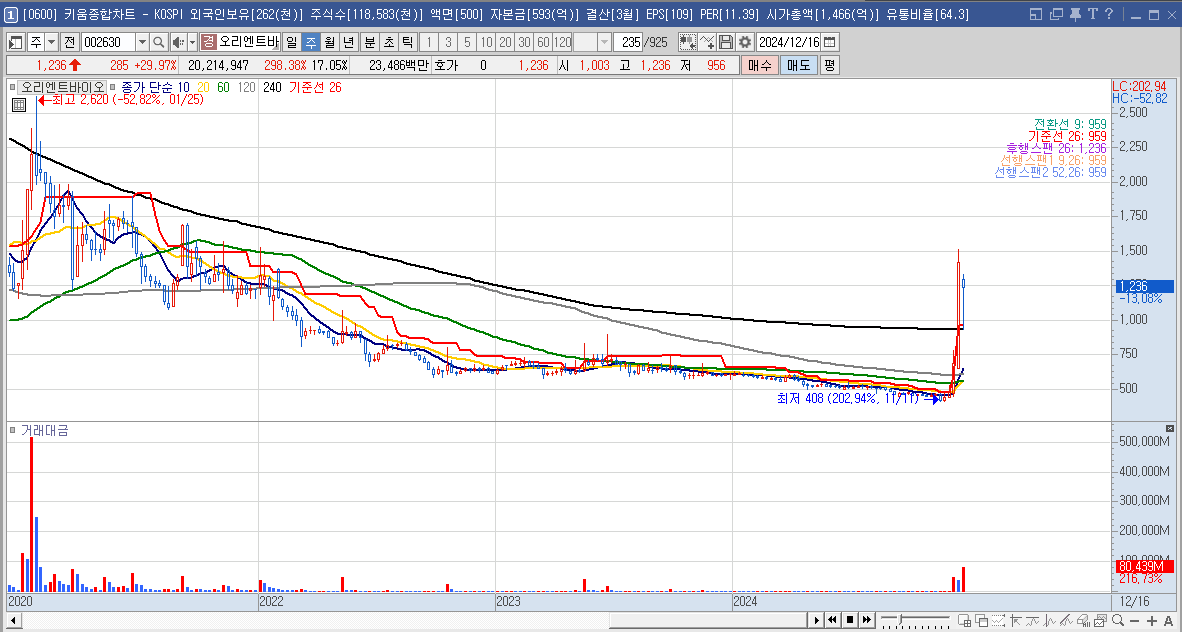Viewport: 1182px width, 632px height.
Task: Click the replay speed slider handle
Action: [900, 619]
